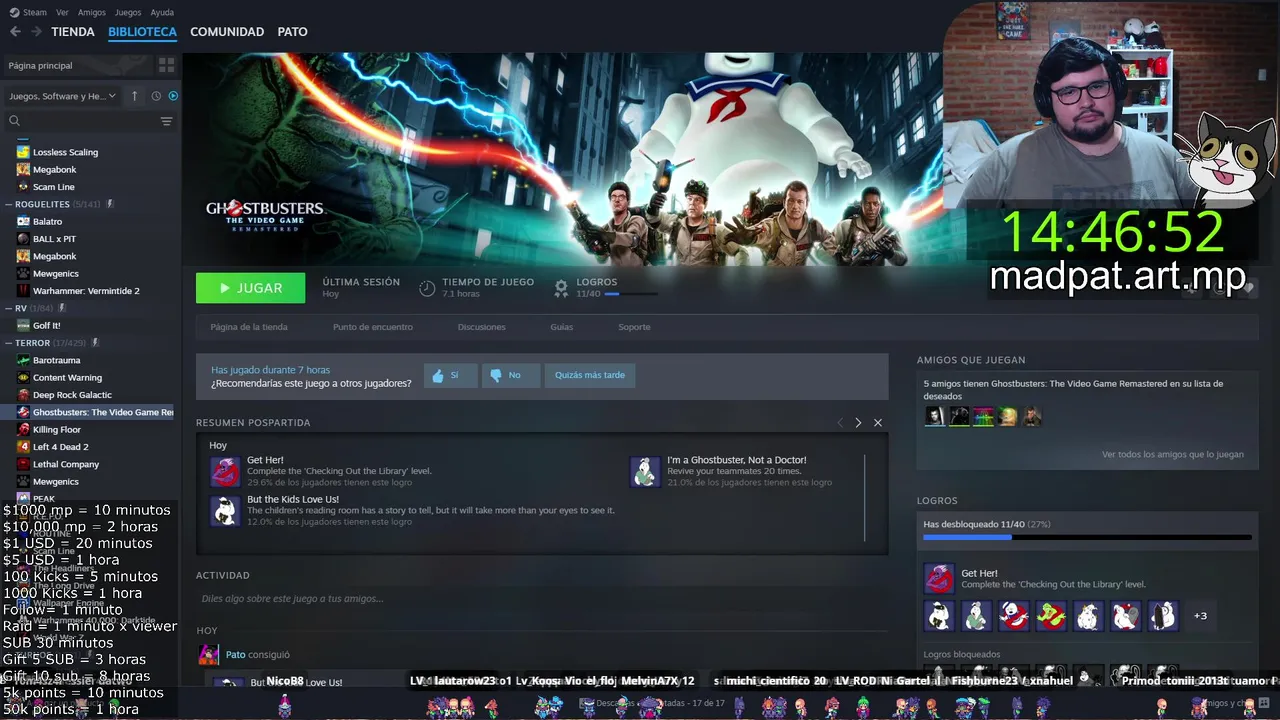Click the play time clock icon

point(427,288)
